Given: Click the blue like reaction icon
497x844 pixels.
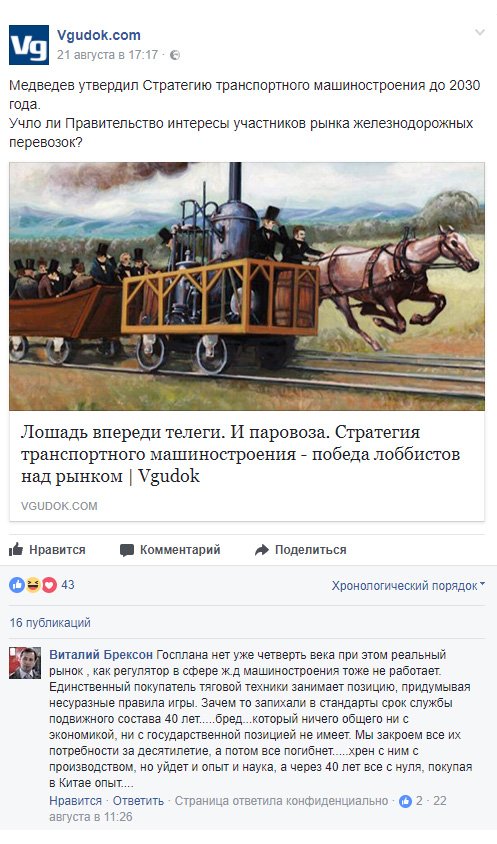Looking at the screenshot, I should click(17, 585).
